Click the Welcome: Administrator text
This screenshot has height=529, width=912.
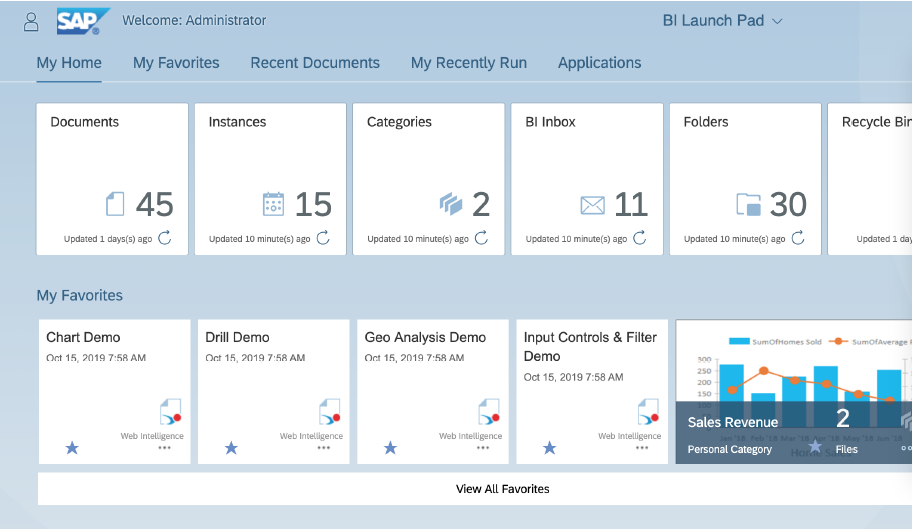[194, 20]
